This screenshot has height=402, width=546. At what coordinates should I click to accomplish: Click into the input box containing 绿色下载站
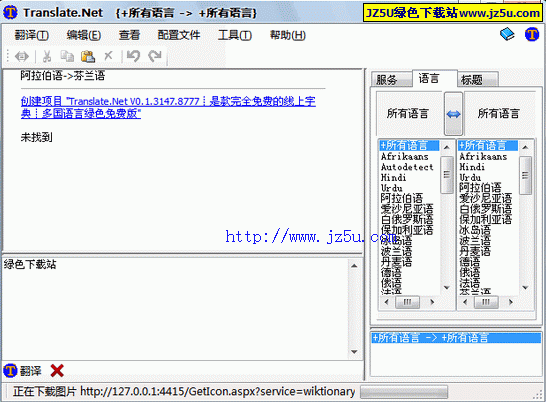175,309
